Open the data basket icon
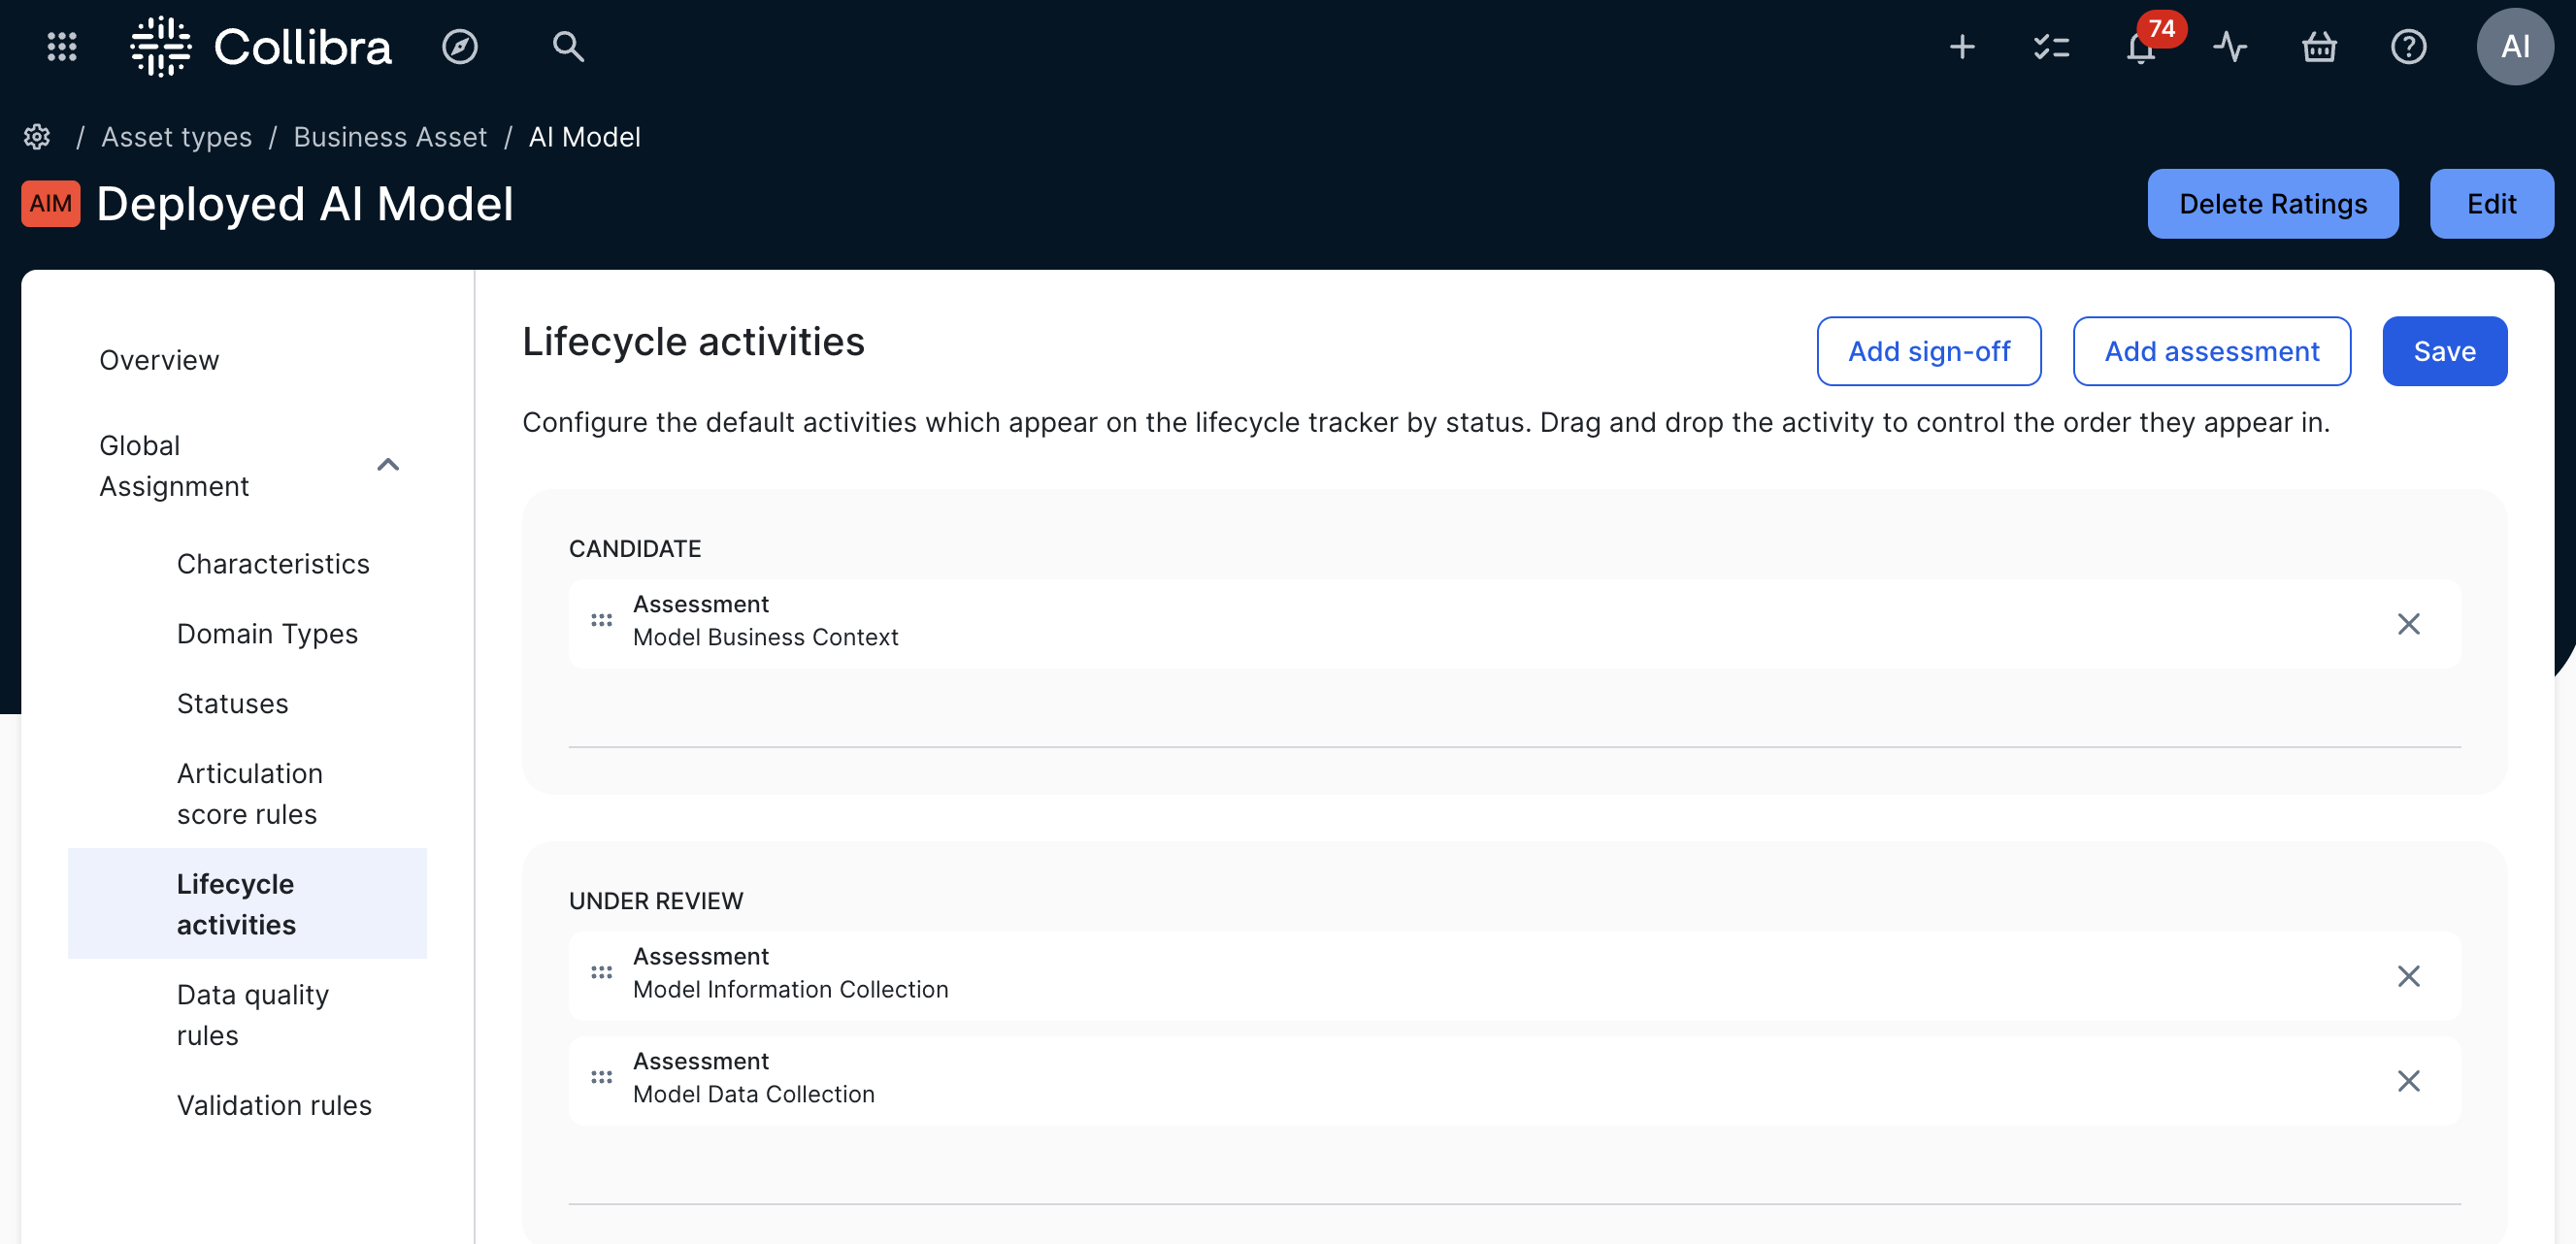 point(2318,46)
